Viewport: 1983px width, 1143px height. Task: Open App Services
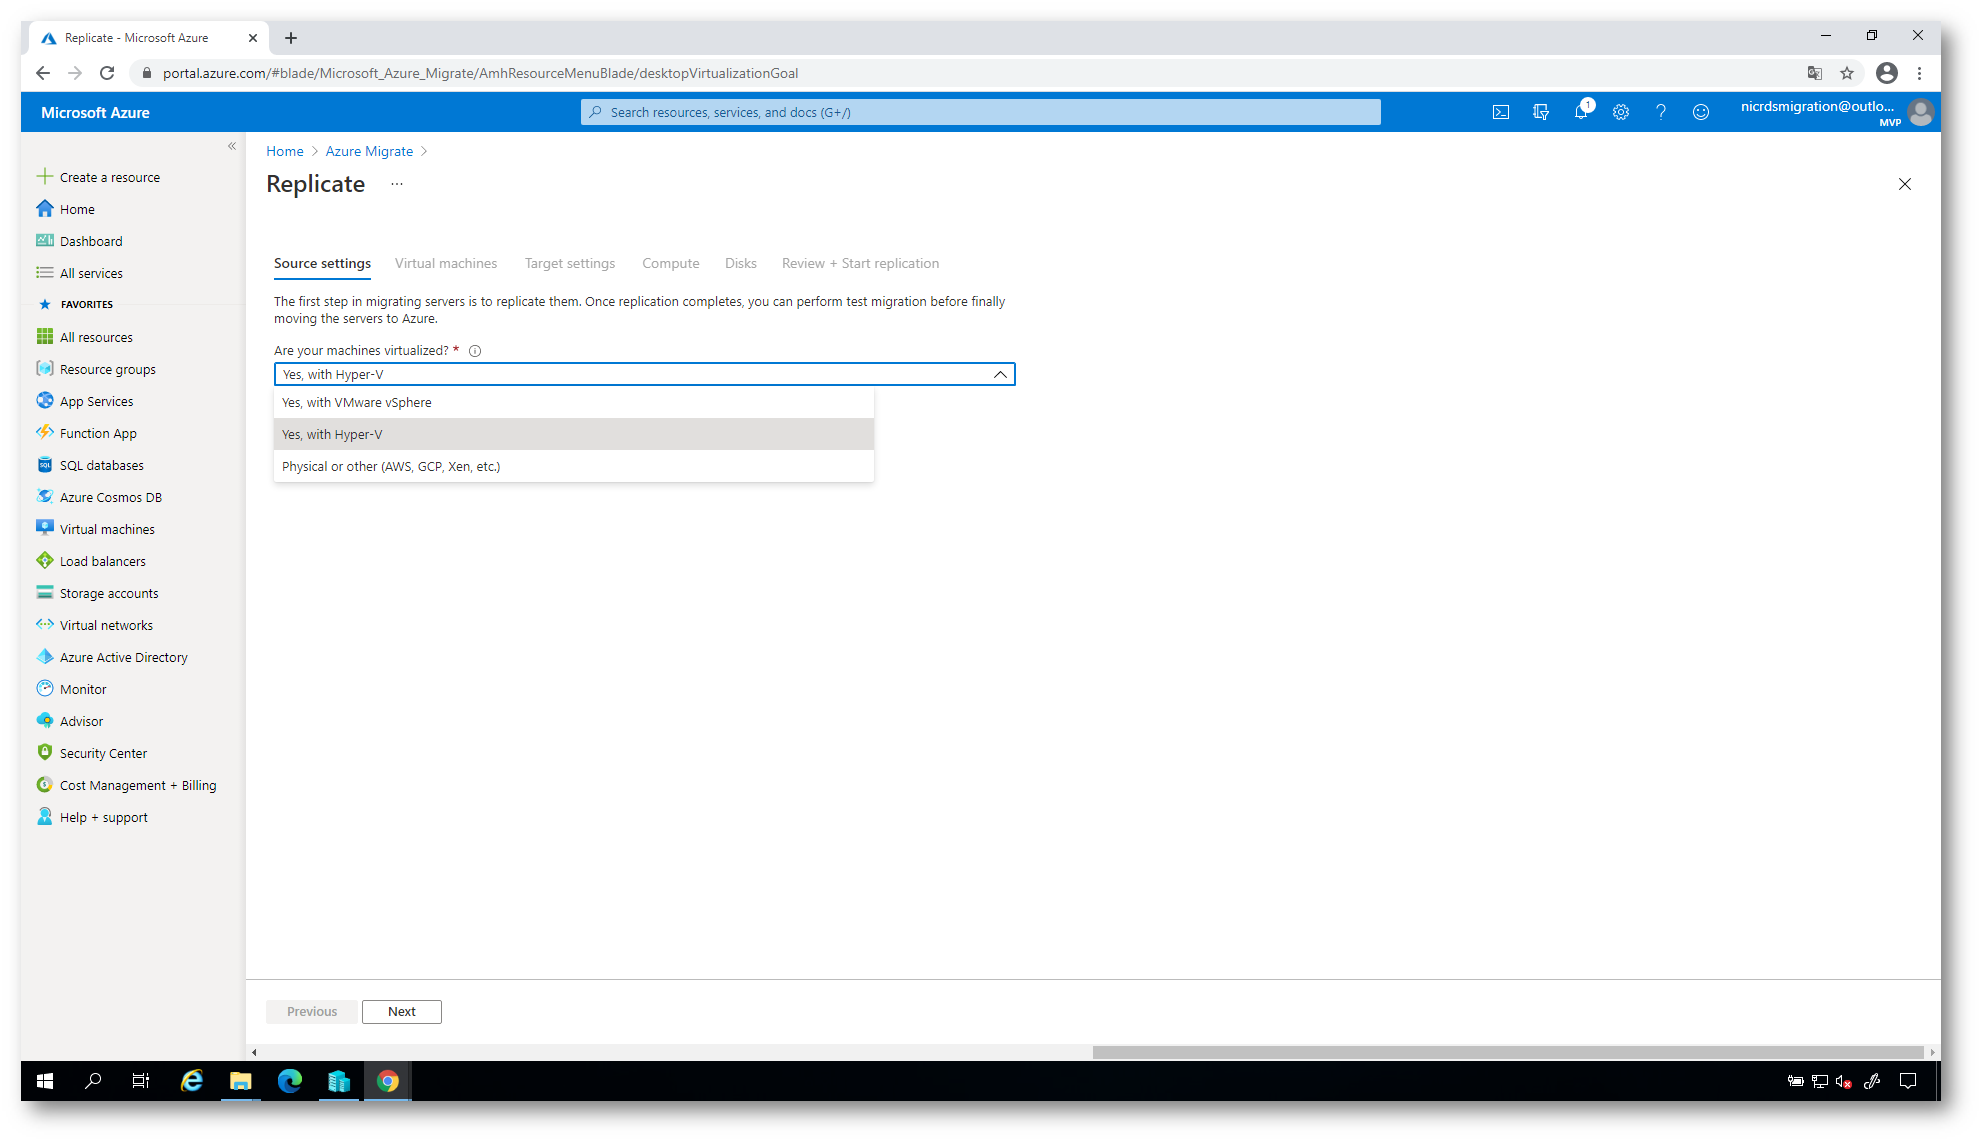click(85, 401)
